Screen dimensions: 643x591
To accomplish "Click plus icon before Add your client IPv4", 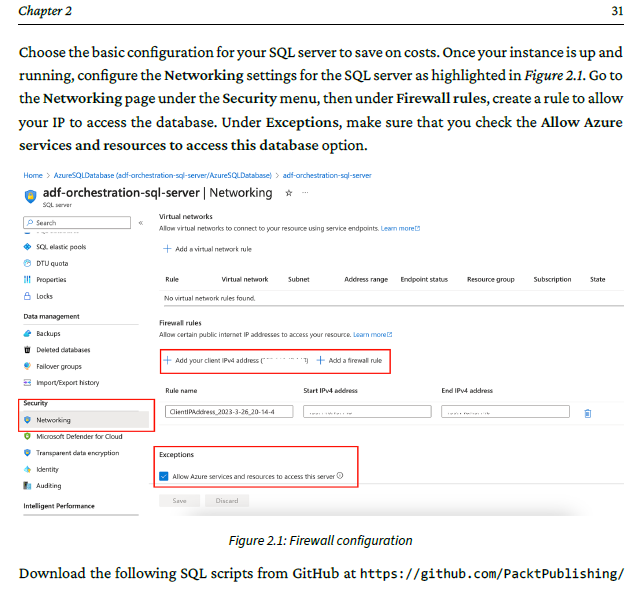I will 167,360.
